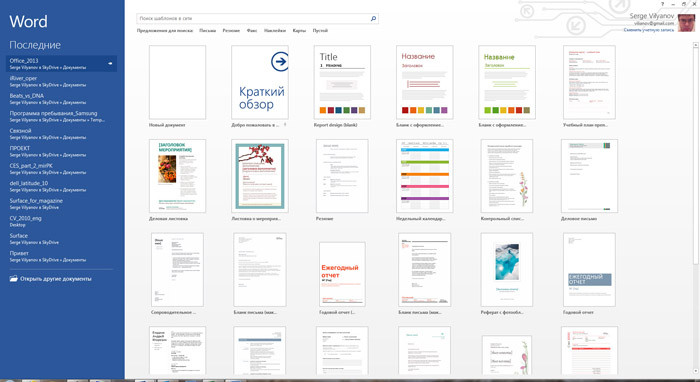The image size is (700, 382).
Task: Select the Письма search suggestion
Action: (x=207, y=31)
